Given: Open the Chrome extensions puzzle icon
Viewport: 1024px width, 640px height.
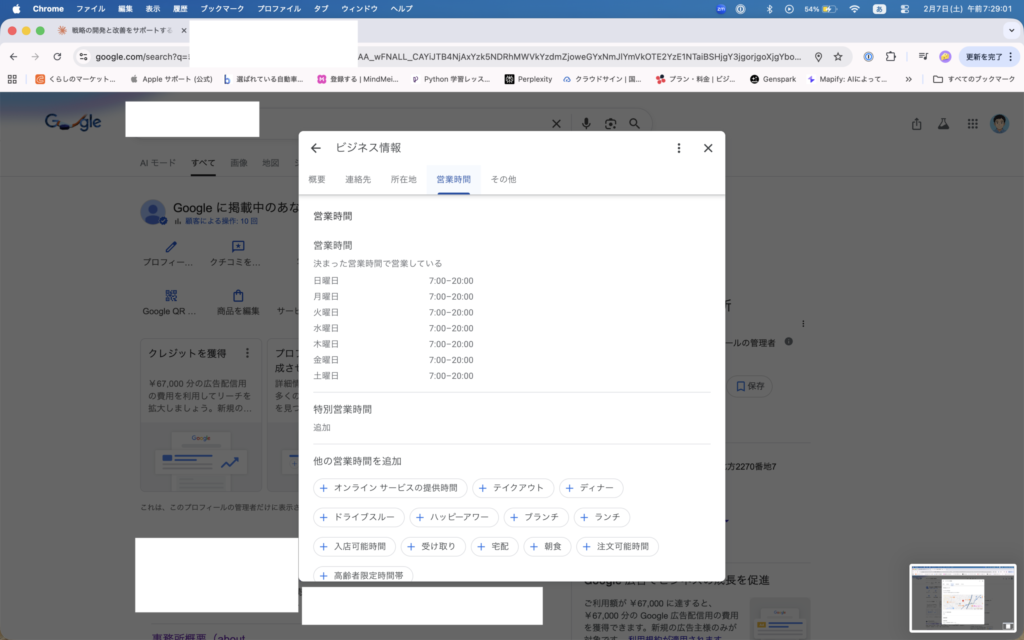Looking at the screenshot, I should 890,57.
